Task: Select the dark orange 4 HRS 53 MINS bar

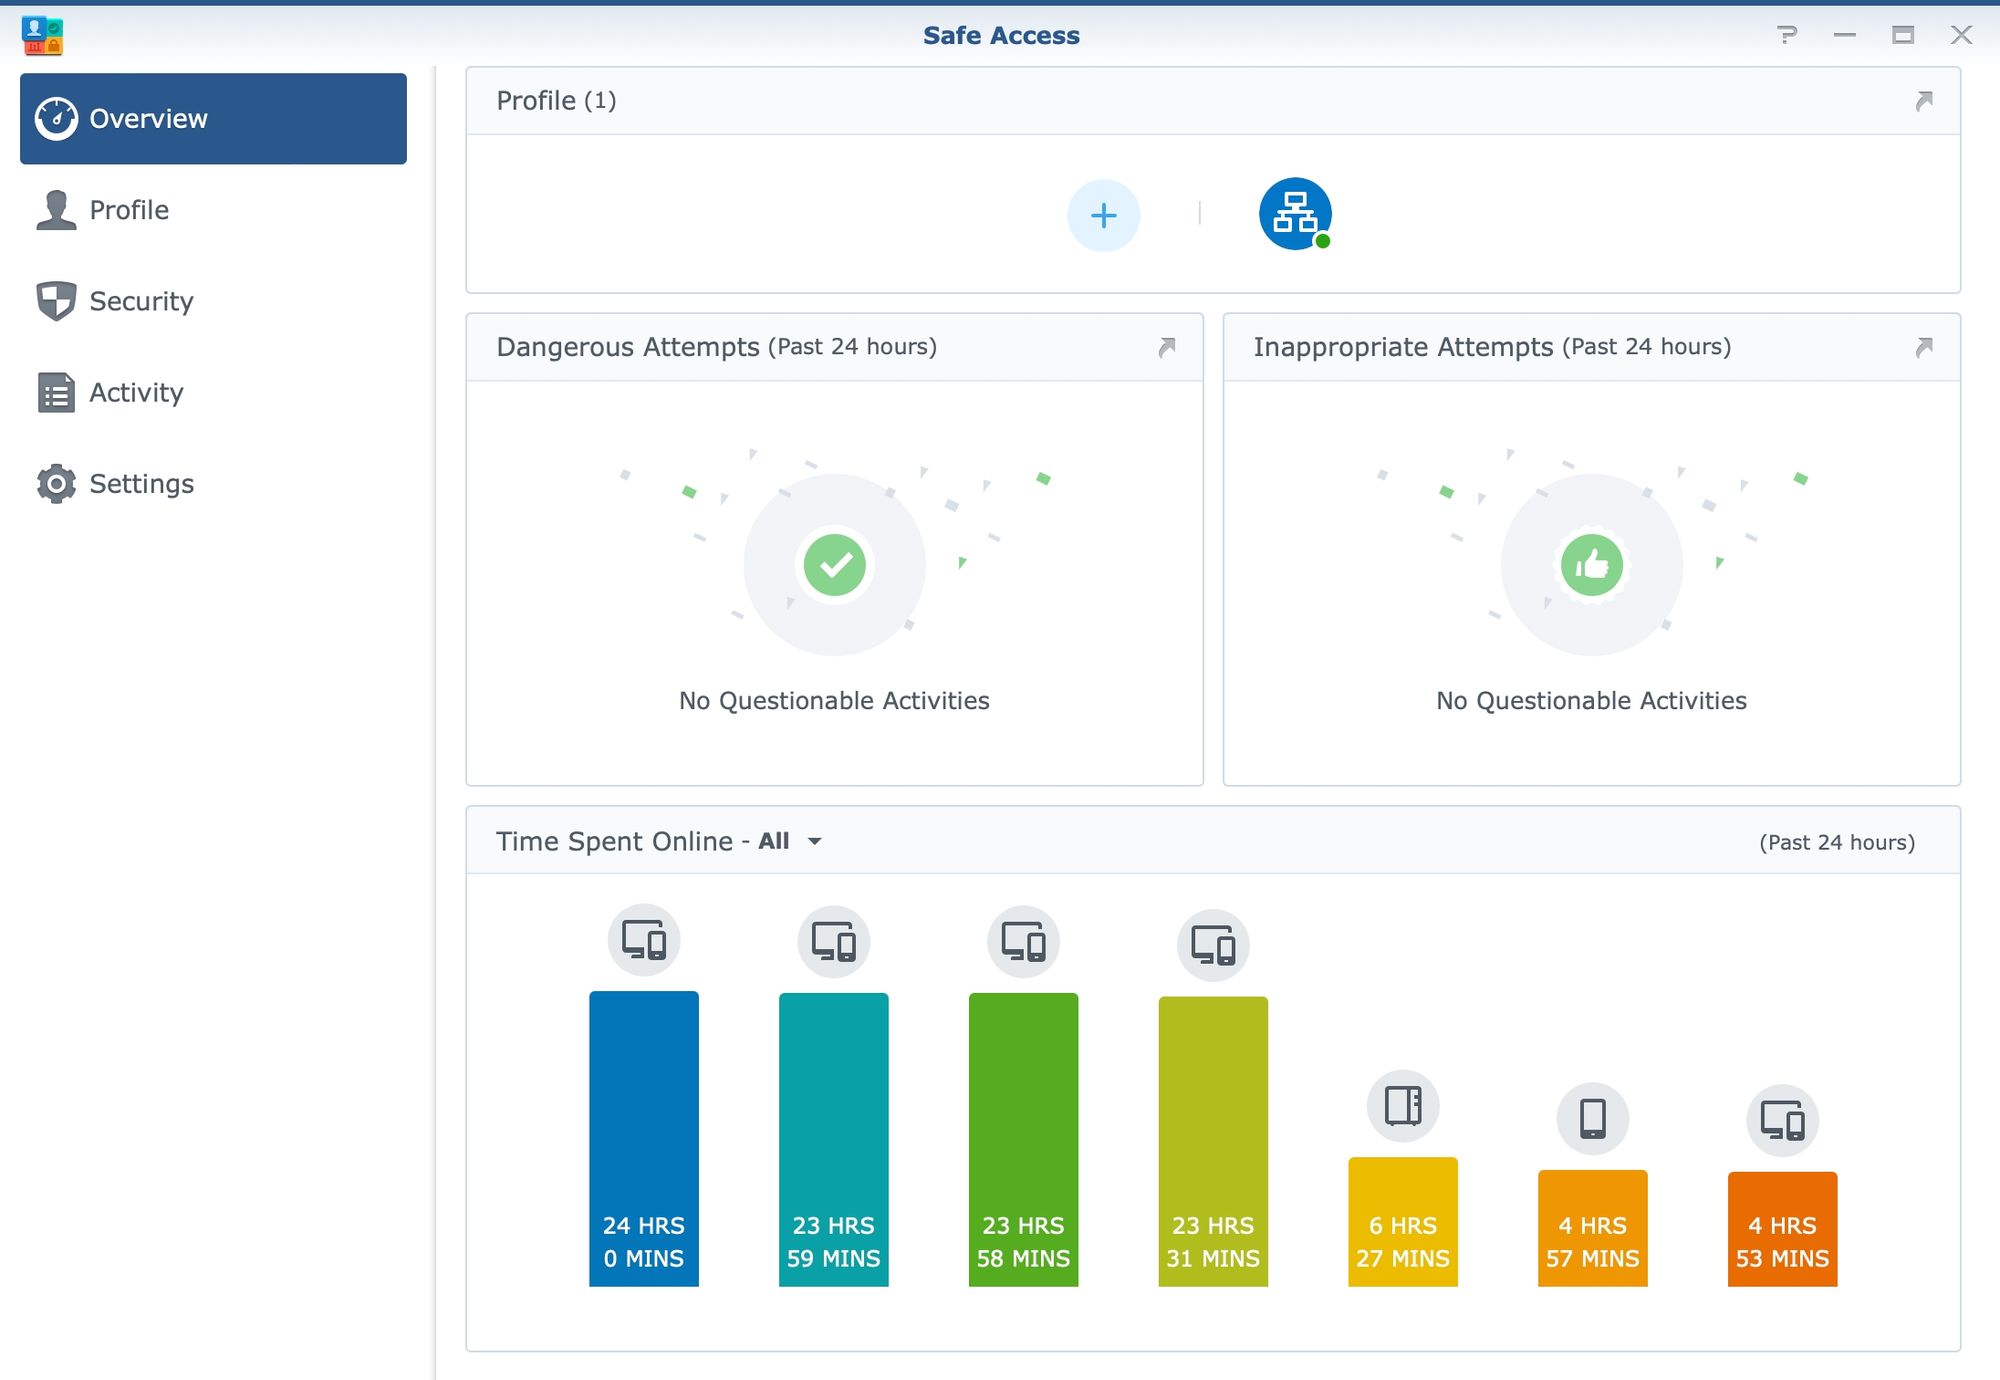Action: point(1783,1229)
